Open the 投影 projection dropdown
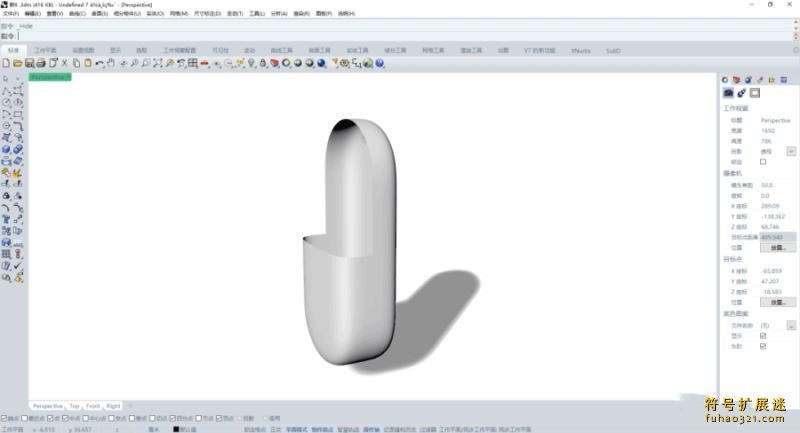Image resolution: width=800 pixels, height=433 pixels. click(x=791, y=151)
